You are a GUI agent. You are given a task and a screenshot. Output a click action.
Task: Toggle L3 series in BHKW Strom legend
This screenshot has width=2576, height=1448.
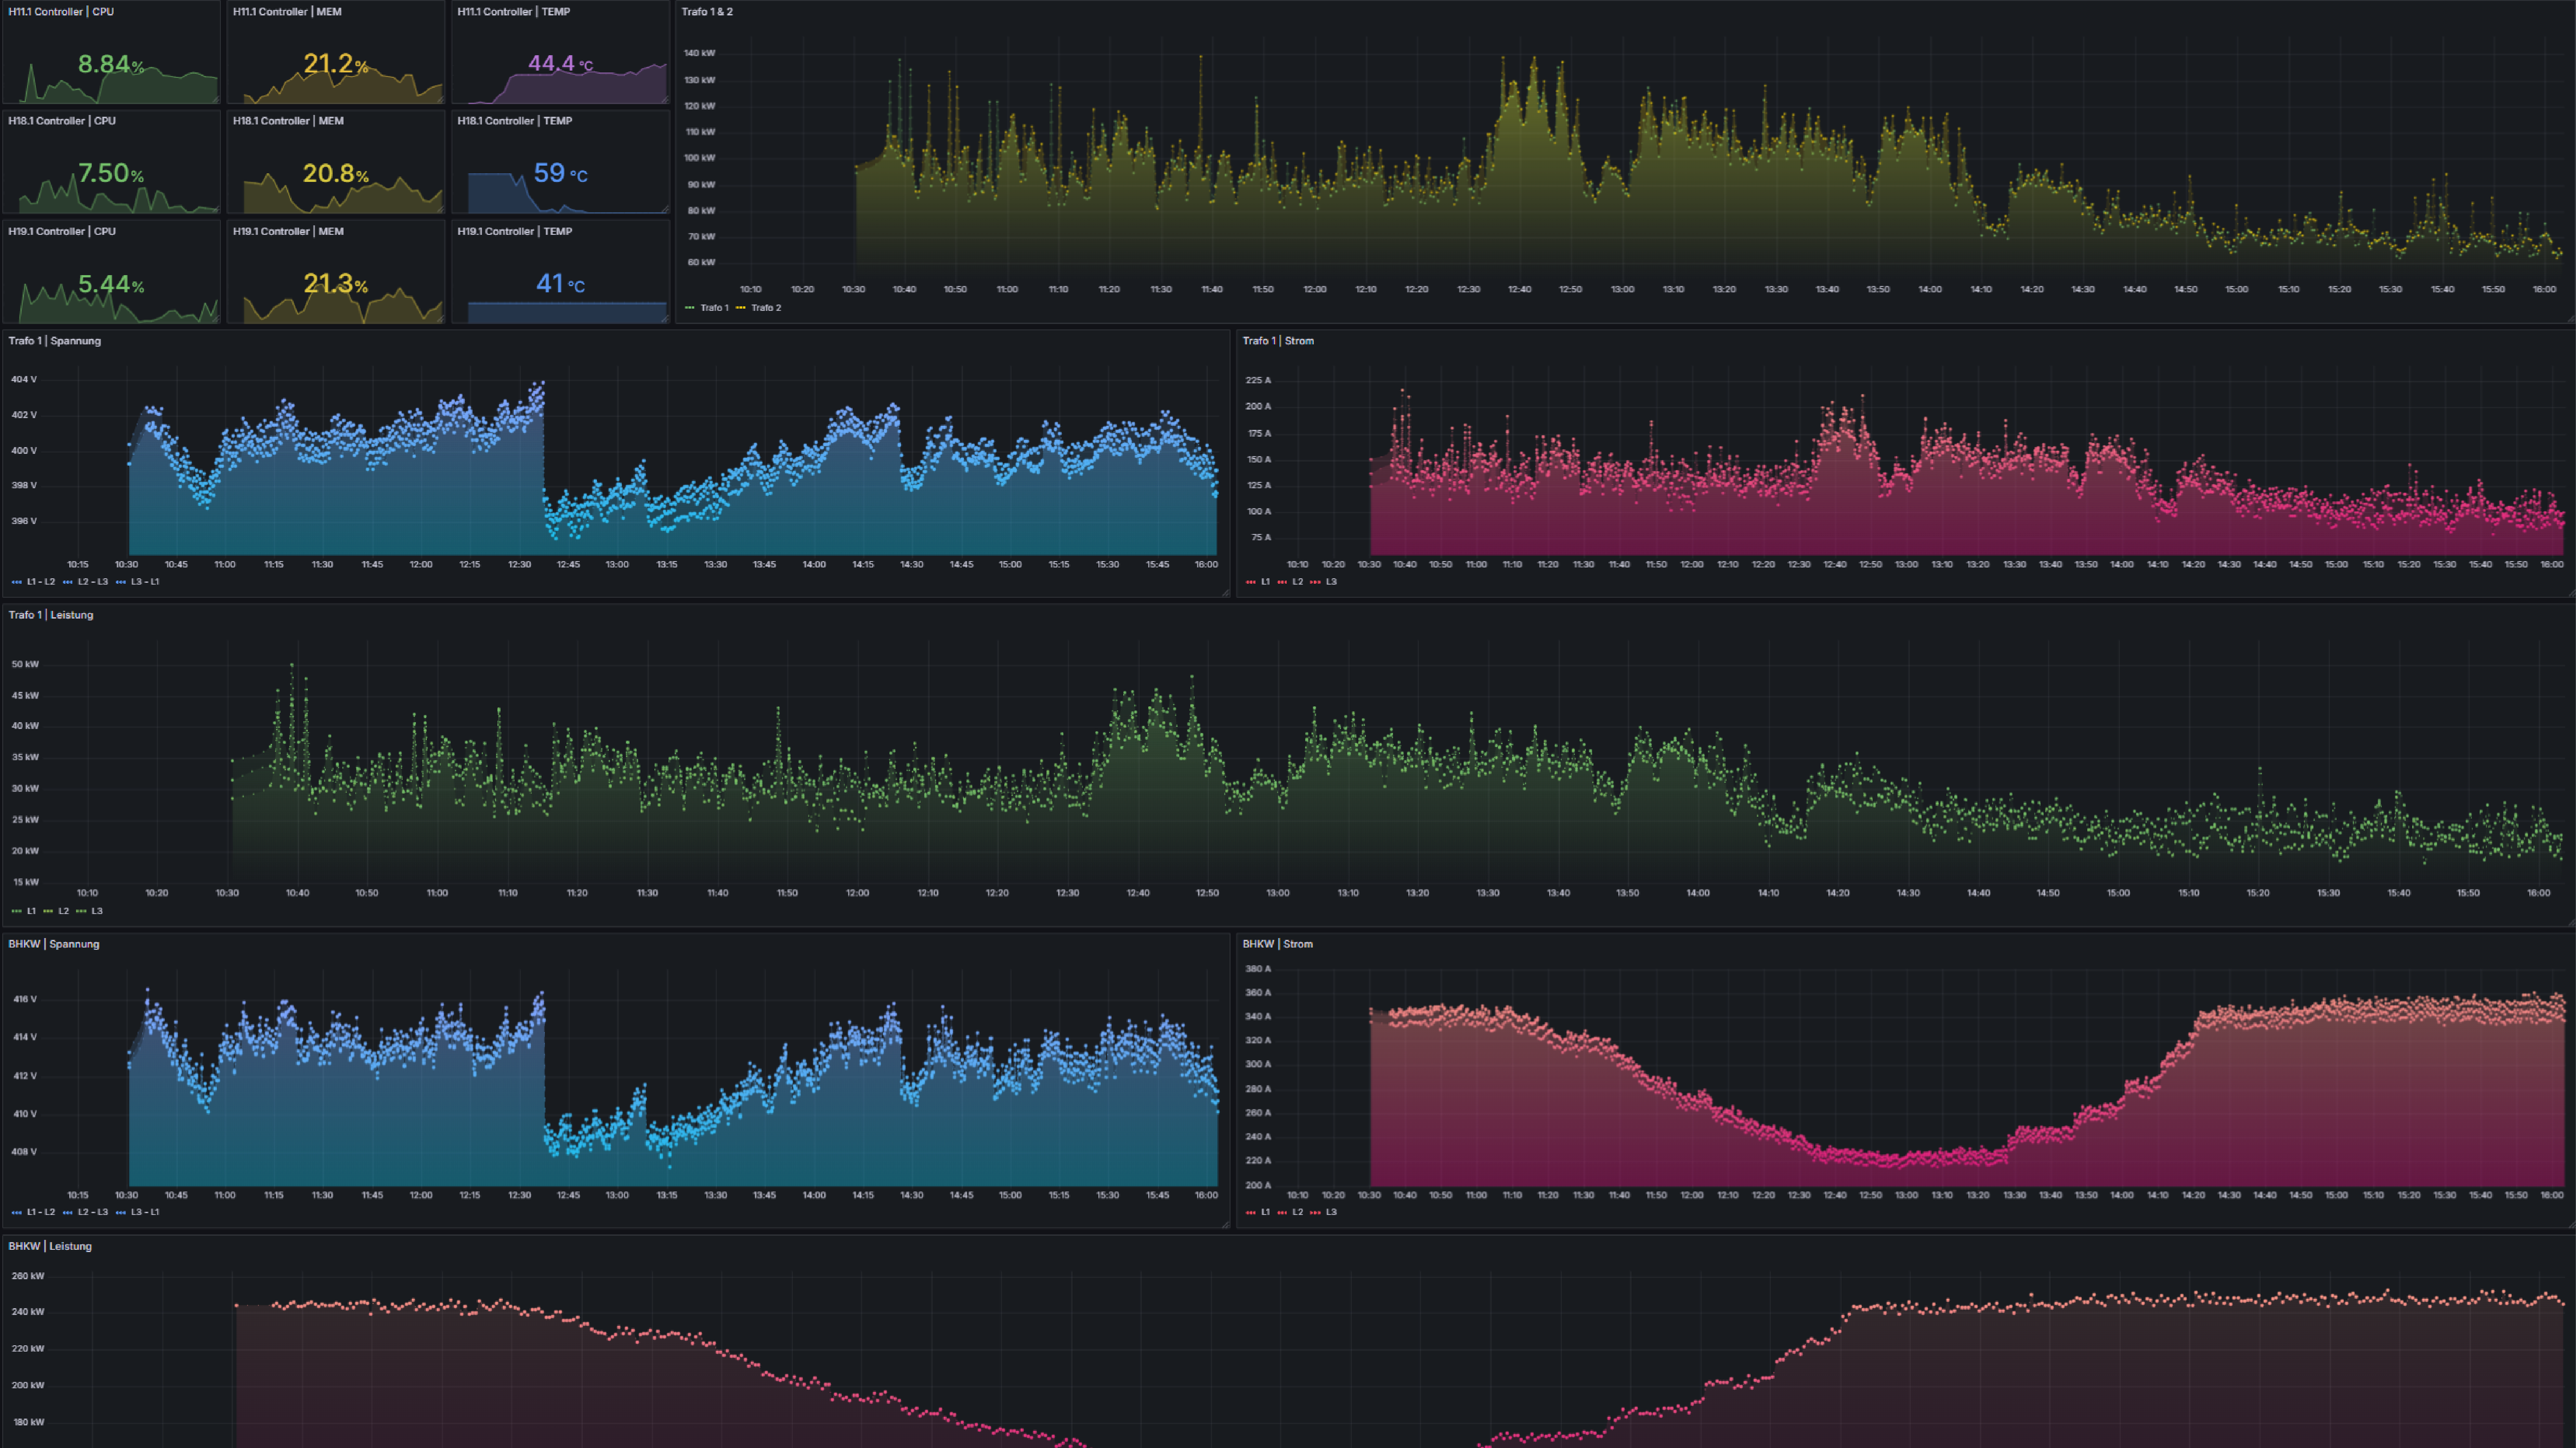coord(1331,1212)
